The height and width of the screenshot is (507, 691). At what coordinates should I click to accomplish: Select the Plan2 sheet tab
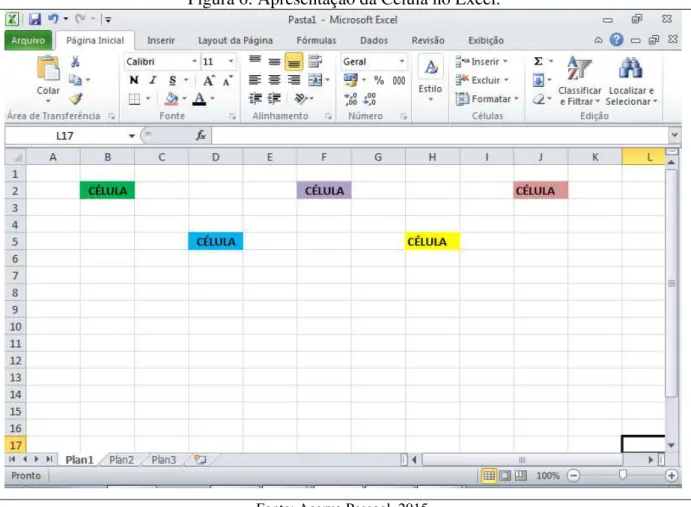tap(121, 460)
